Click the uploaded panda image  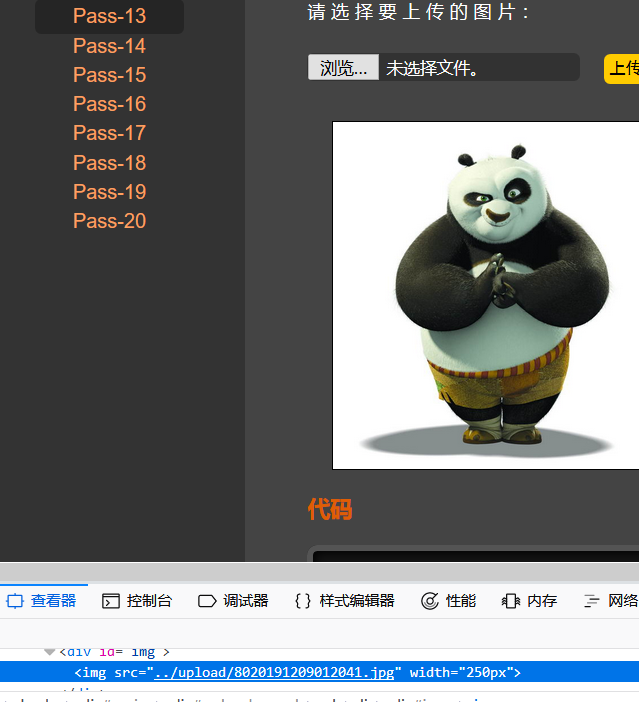tap(486, 295)
